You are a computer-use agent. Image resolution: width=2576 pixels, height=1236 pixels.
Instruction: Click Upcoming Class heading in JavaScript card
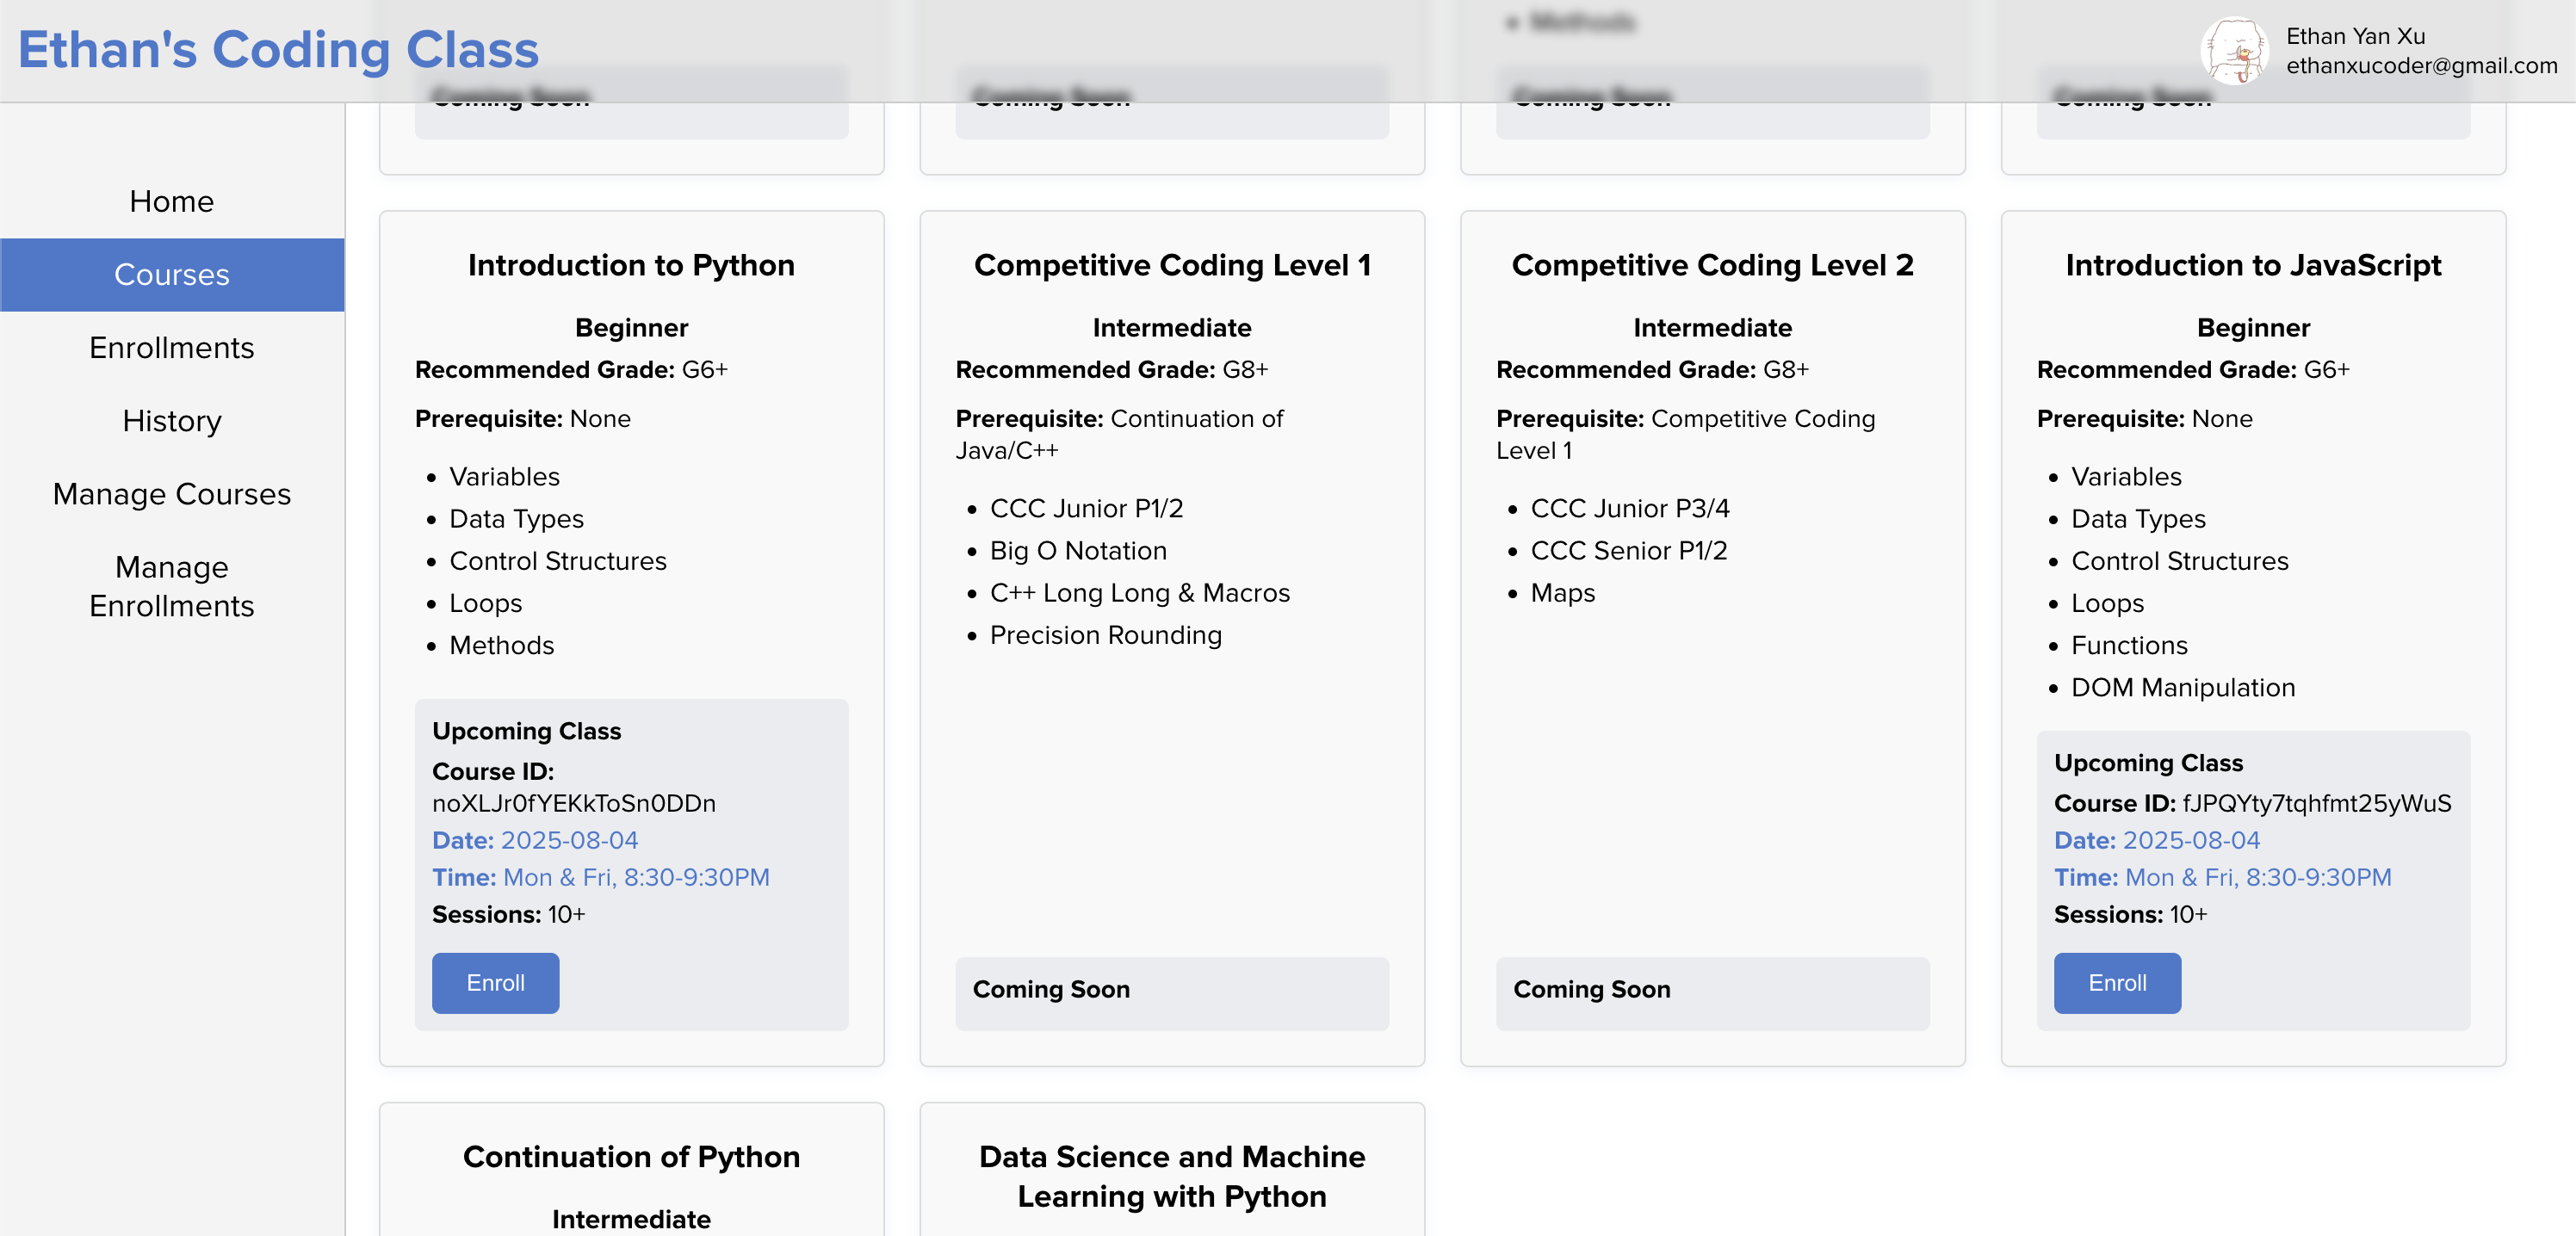2148,763
